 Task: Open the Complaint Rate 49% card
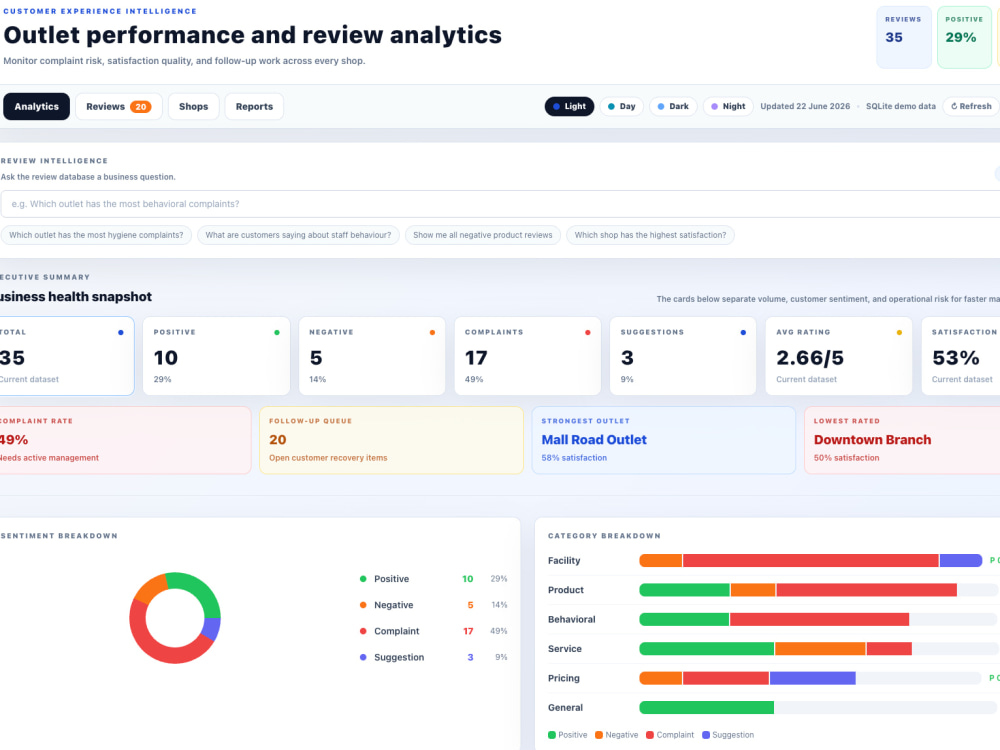click(x=125, y=440)
